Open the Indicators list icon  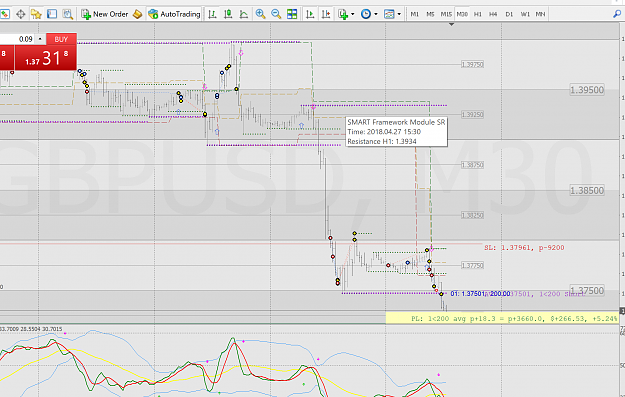pos(343,14)
